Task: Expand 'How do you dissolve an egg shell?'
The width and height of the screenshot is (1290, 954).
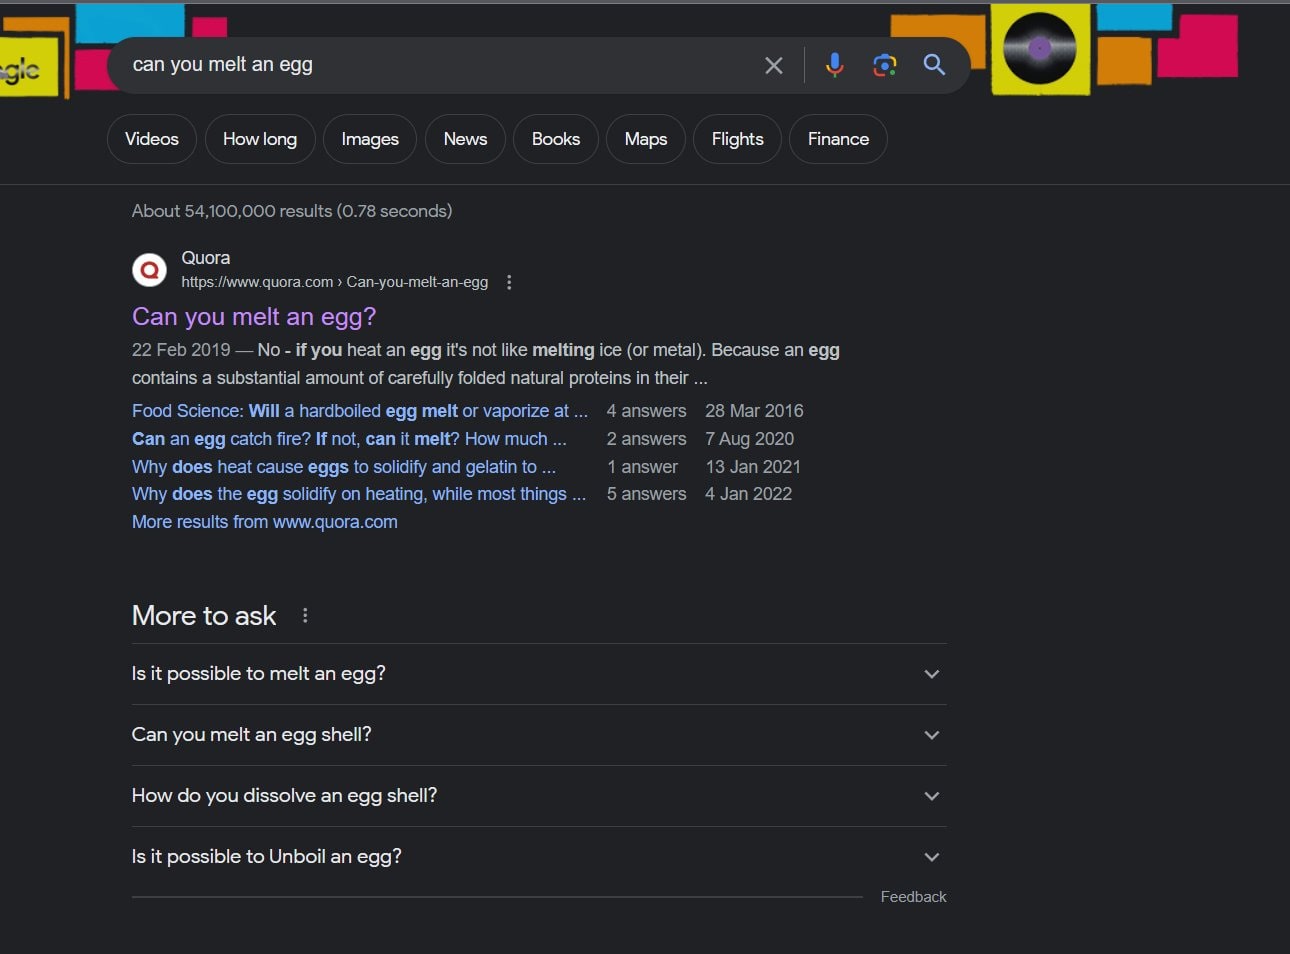Action: click(x=539, y=796)
